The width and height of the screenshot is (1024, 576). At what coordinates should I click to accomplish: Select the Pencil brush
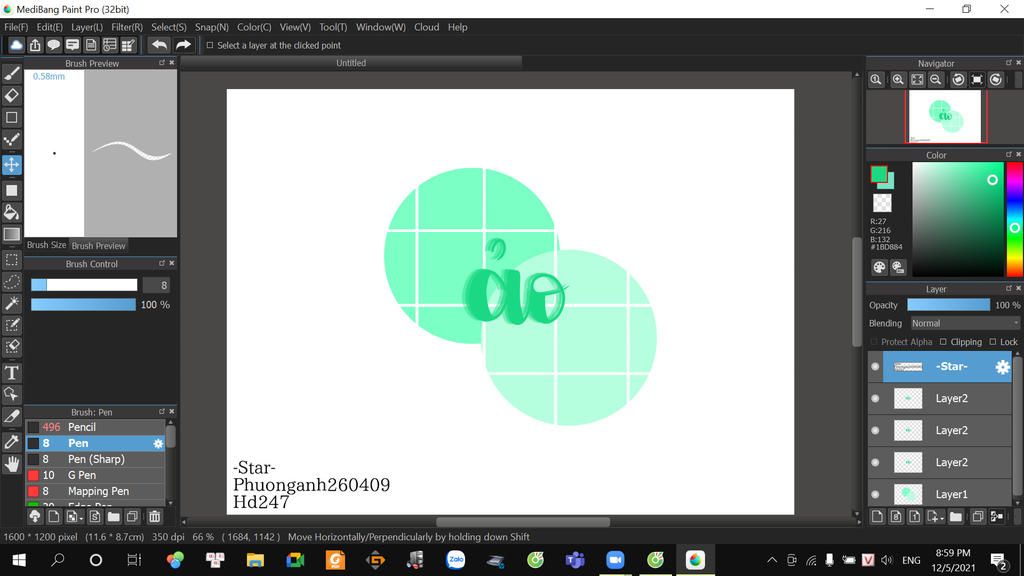[x=95, y=427]
